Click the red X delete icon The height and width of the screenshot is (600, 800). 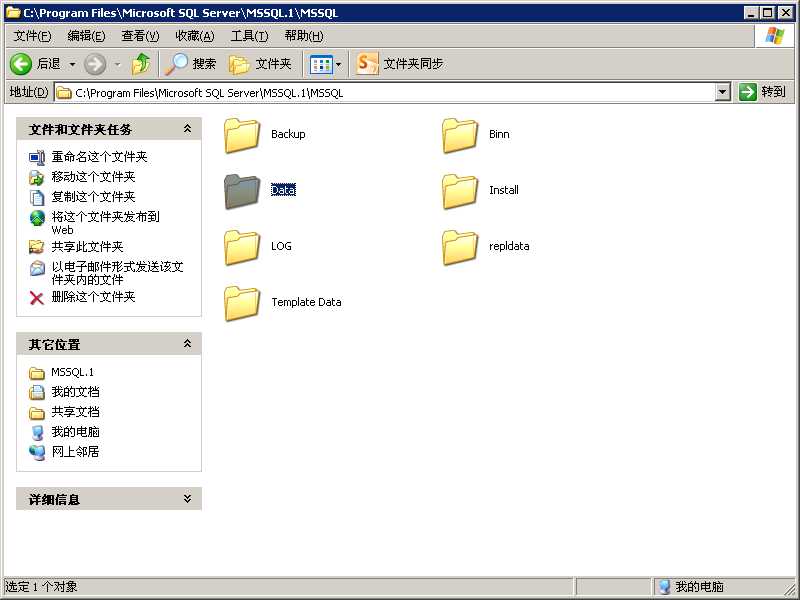[37, 297]
